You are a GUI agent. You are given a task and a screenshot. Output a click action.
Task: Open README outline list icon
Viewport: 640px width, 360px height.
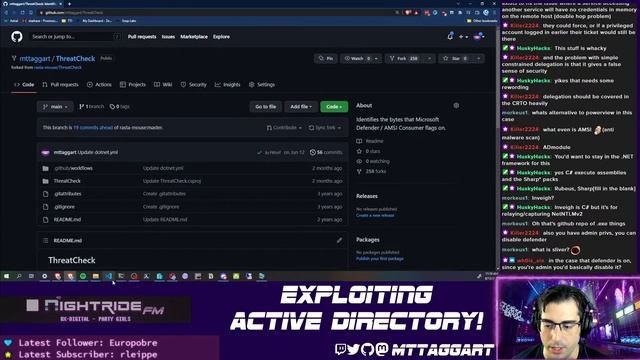click(x=45, y=240)
